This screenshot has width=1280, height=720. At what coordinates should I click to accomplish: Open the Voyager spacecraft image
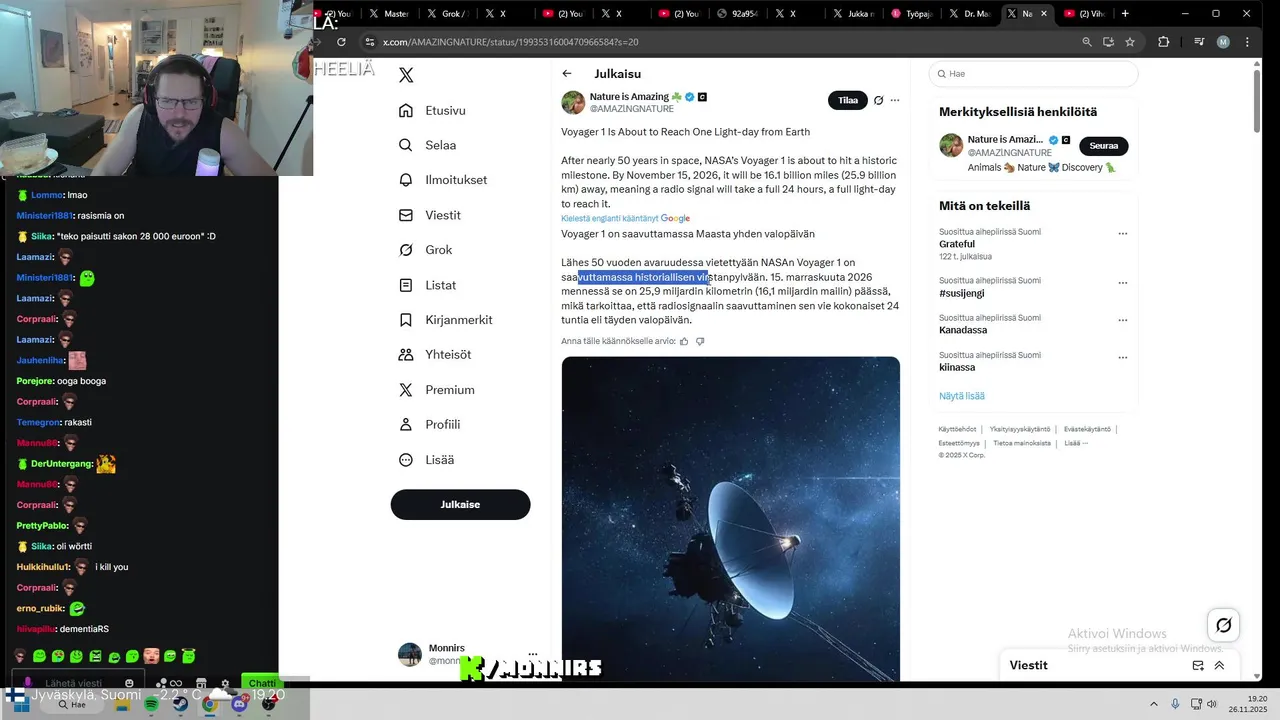(x=730, y=519)
